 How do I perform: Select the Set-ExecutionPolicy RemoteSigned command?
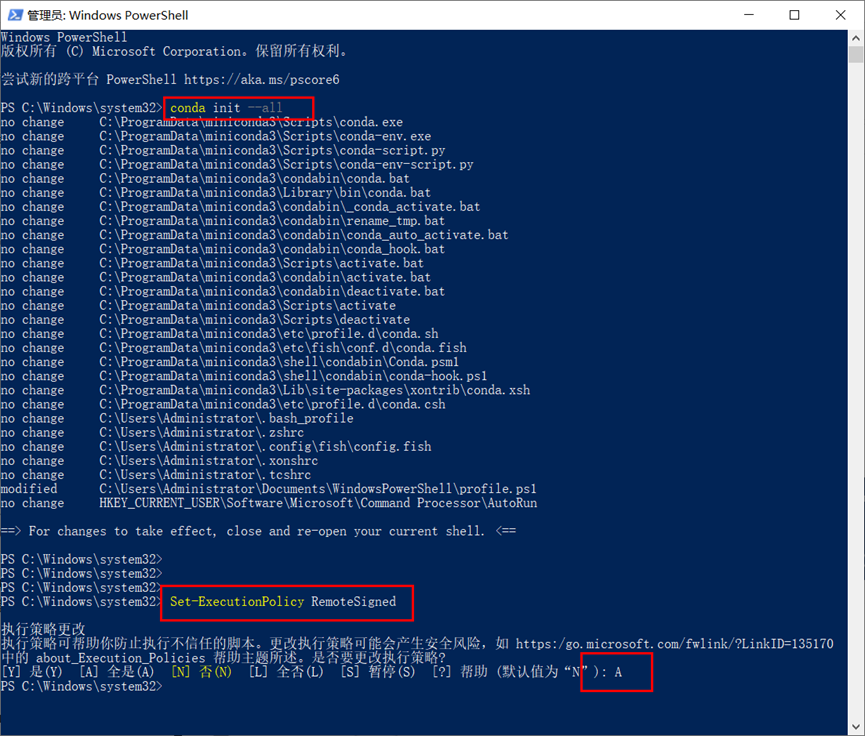tap(285, 602)
